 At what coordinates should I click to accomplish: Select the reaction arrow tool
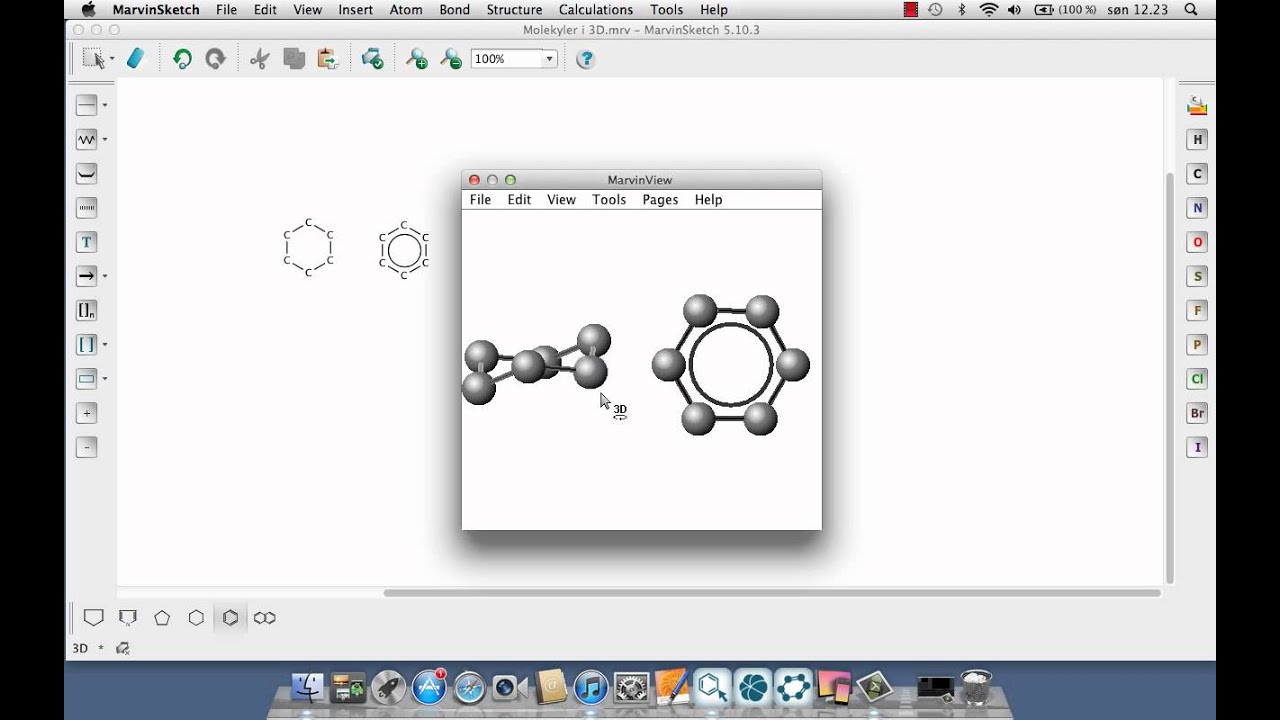point(87,276)
